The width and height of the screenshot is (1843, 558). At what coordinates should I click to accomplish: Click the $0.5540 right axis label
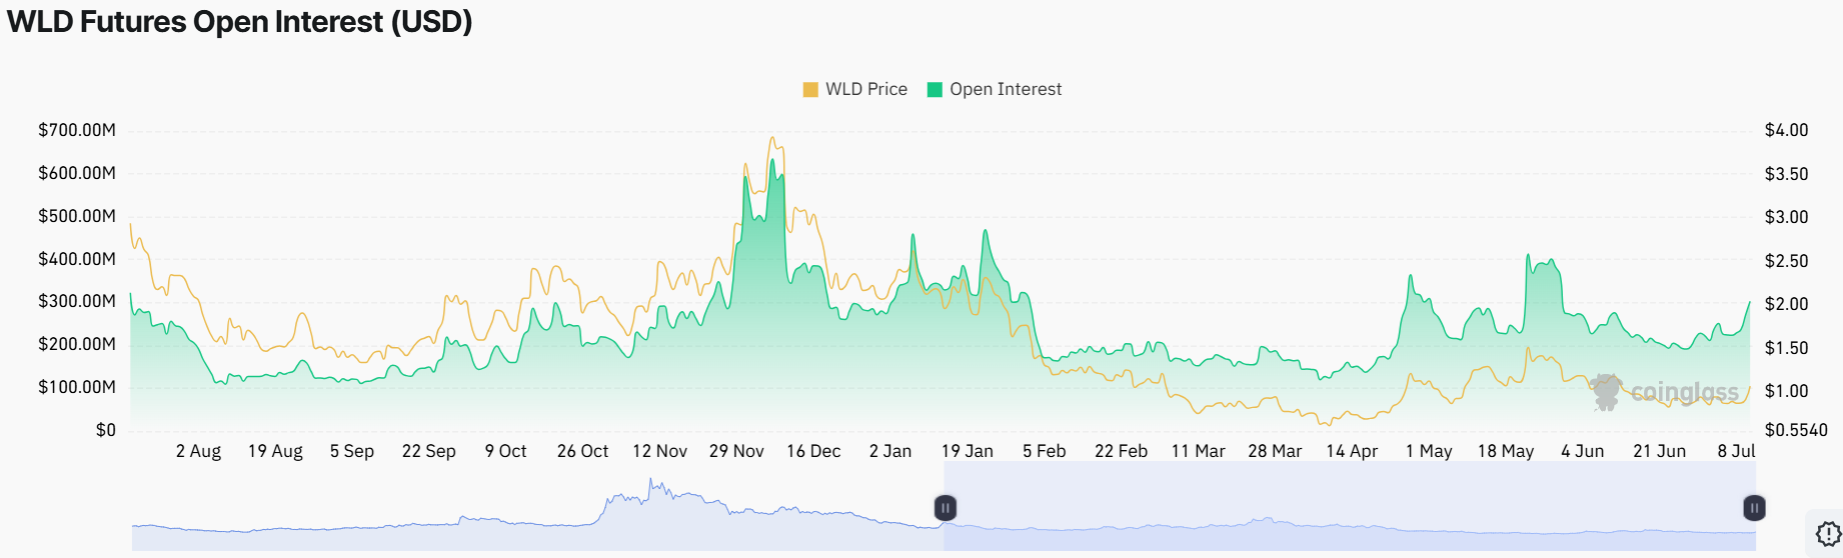point(1796,430)
